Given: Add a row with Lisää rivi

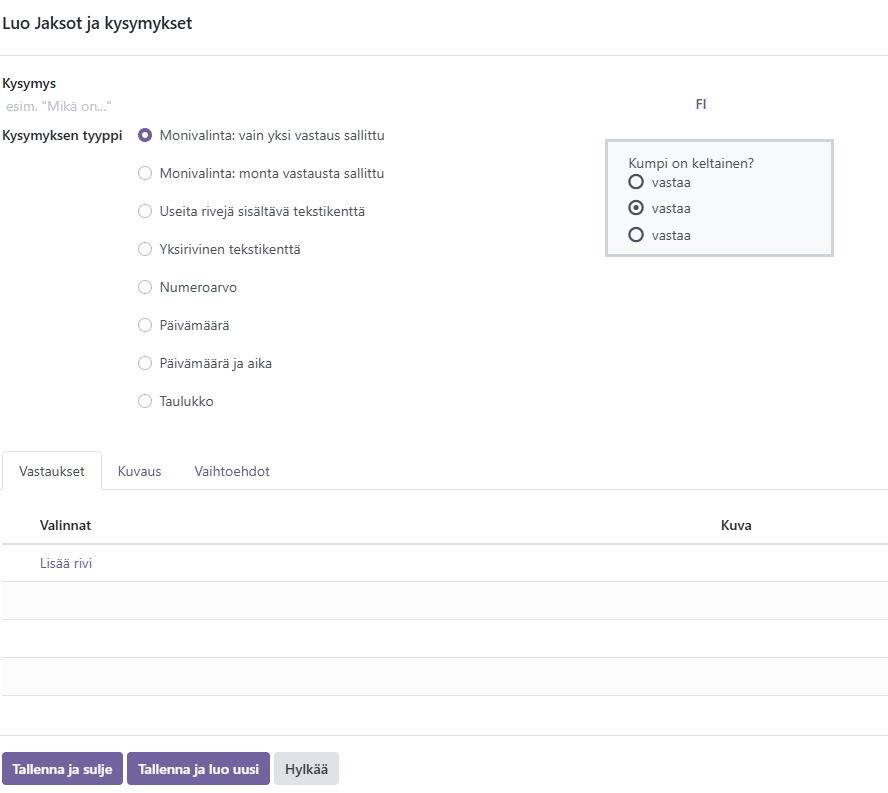Looking at the screenshot, I should [66, 563].
